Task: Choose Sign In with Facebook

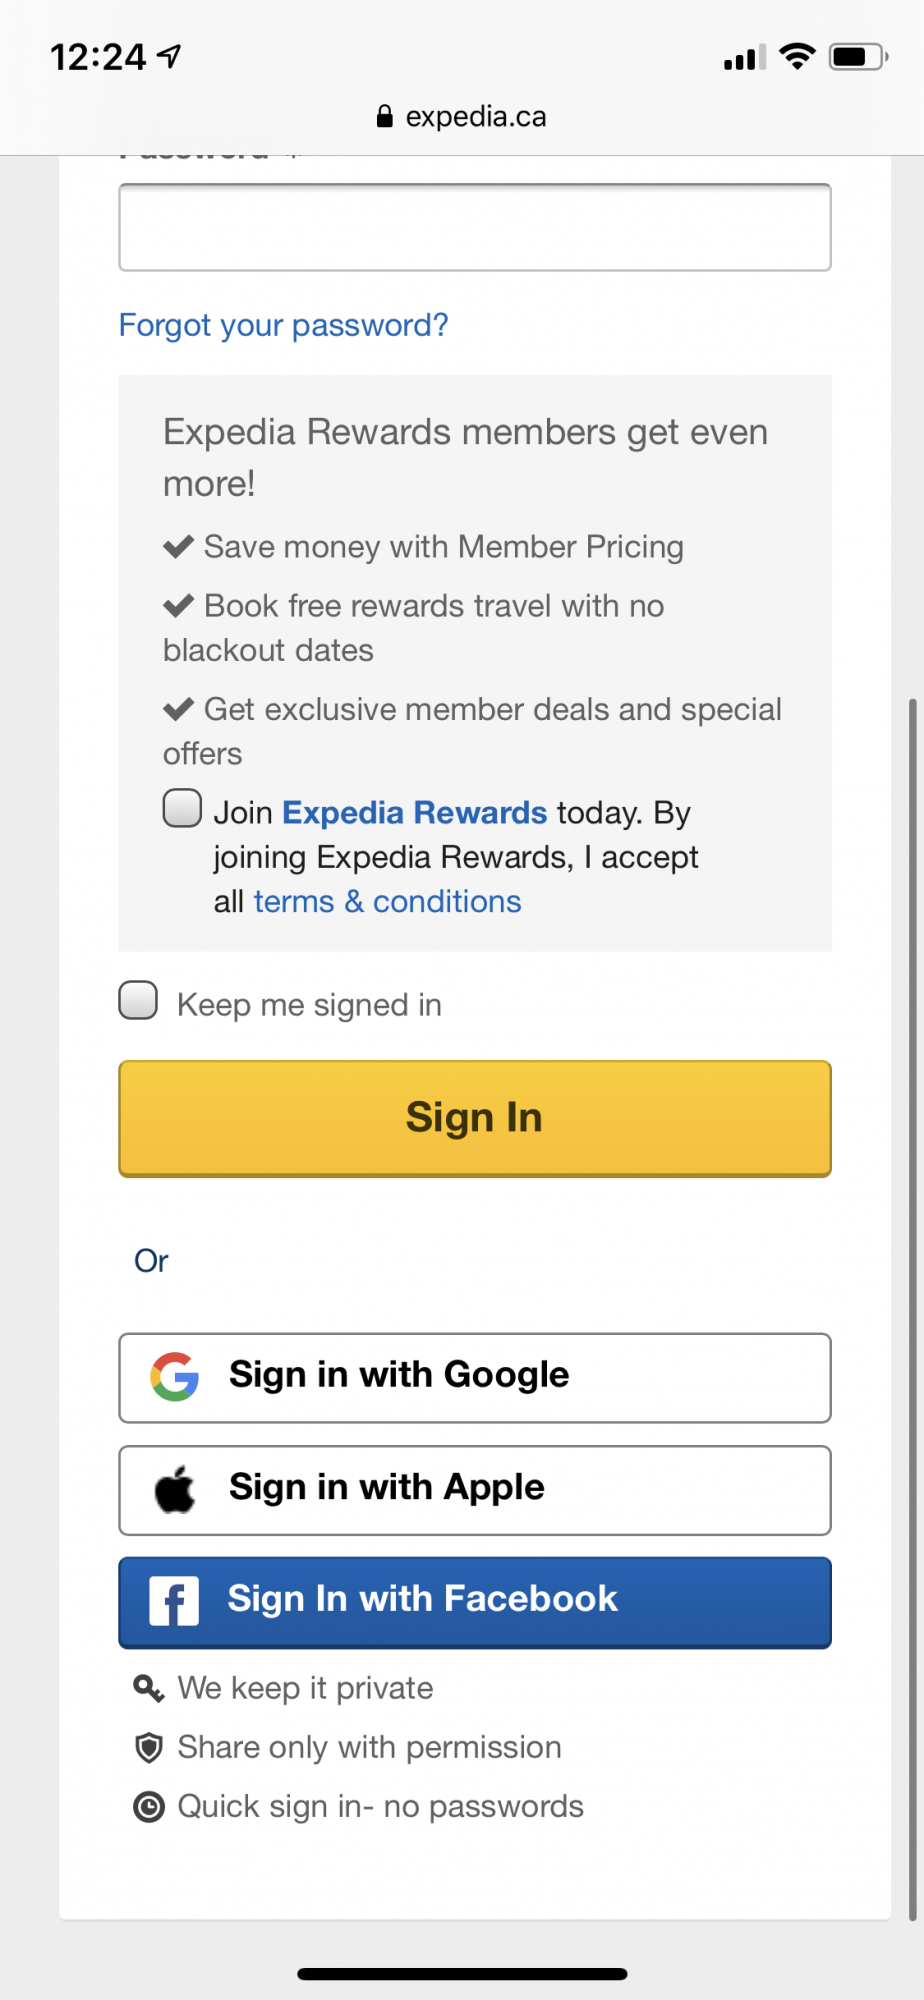Action: tap(475, 1602)
